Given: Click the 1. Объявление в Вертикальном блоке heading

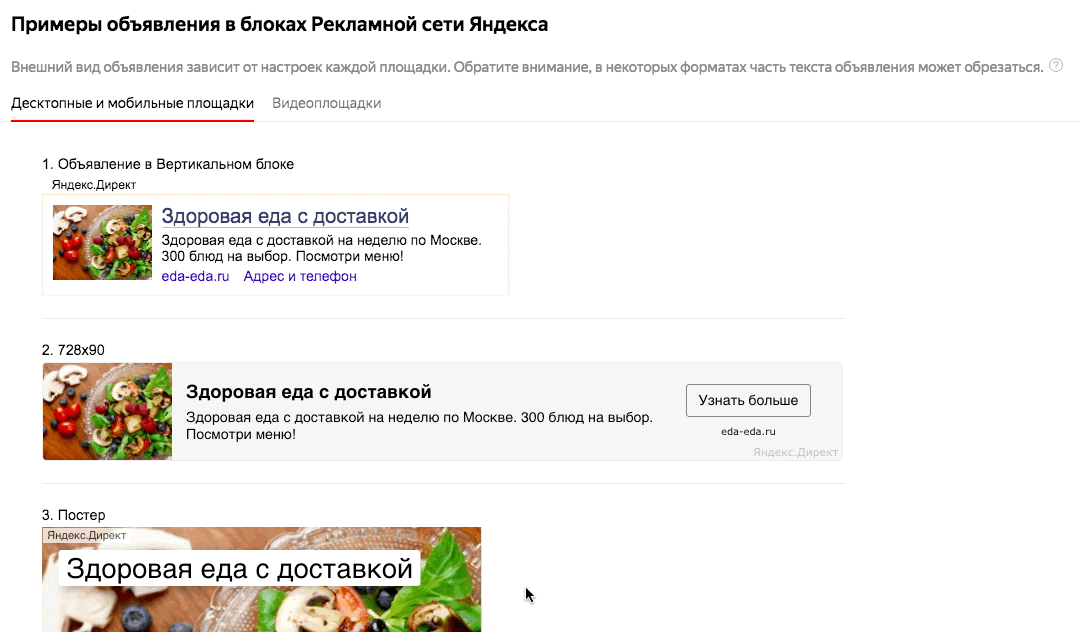Looking at the screenshot, I should coord(168,164).
